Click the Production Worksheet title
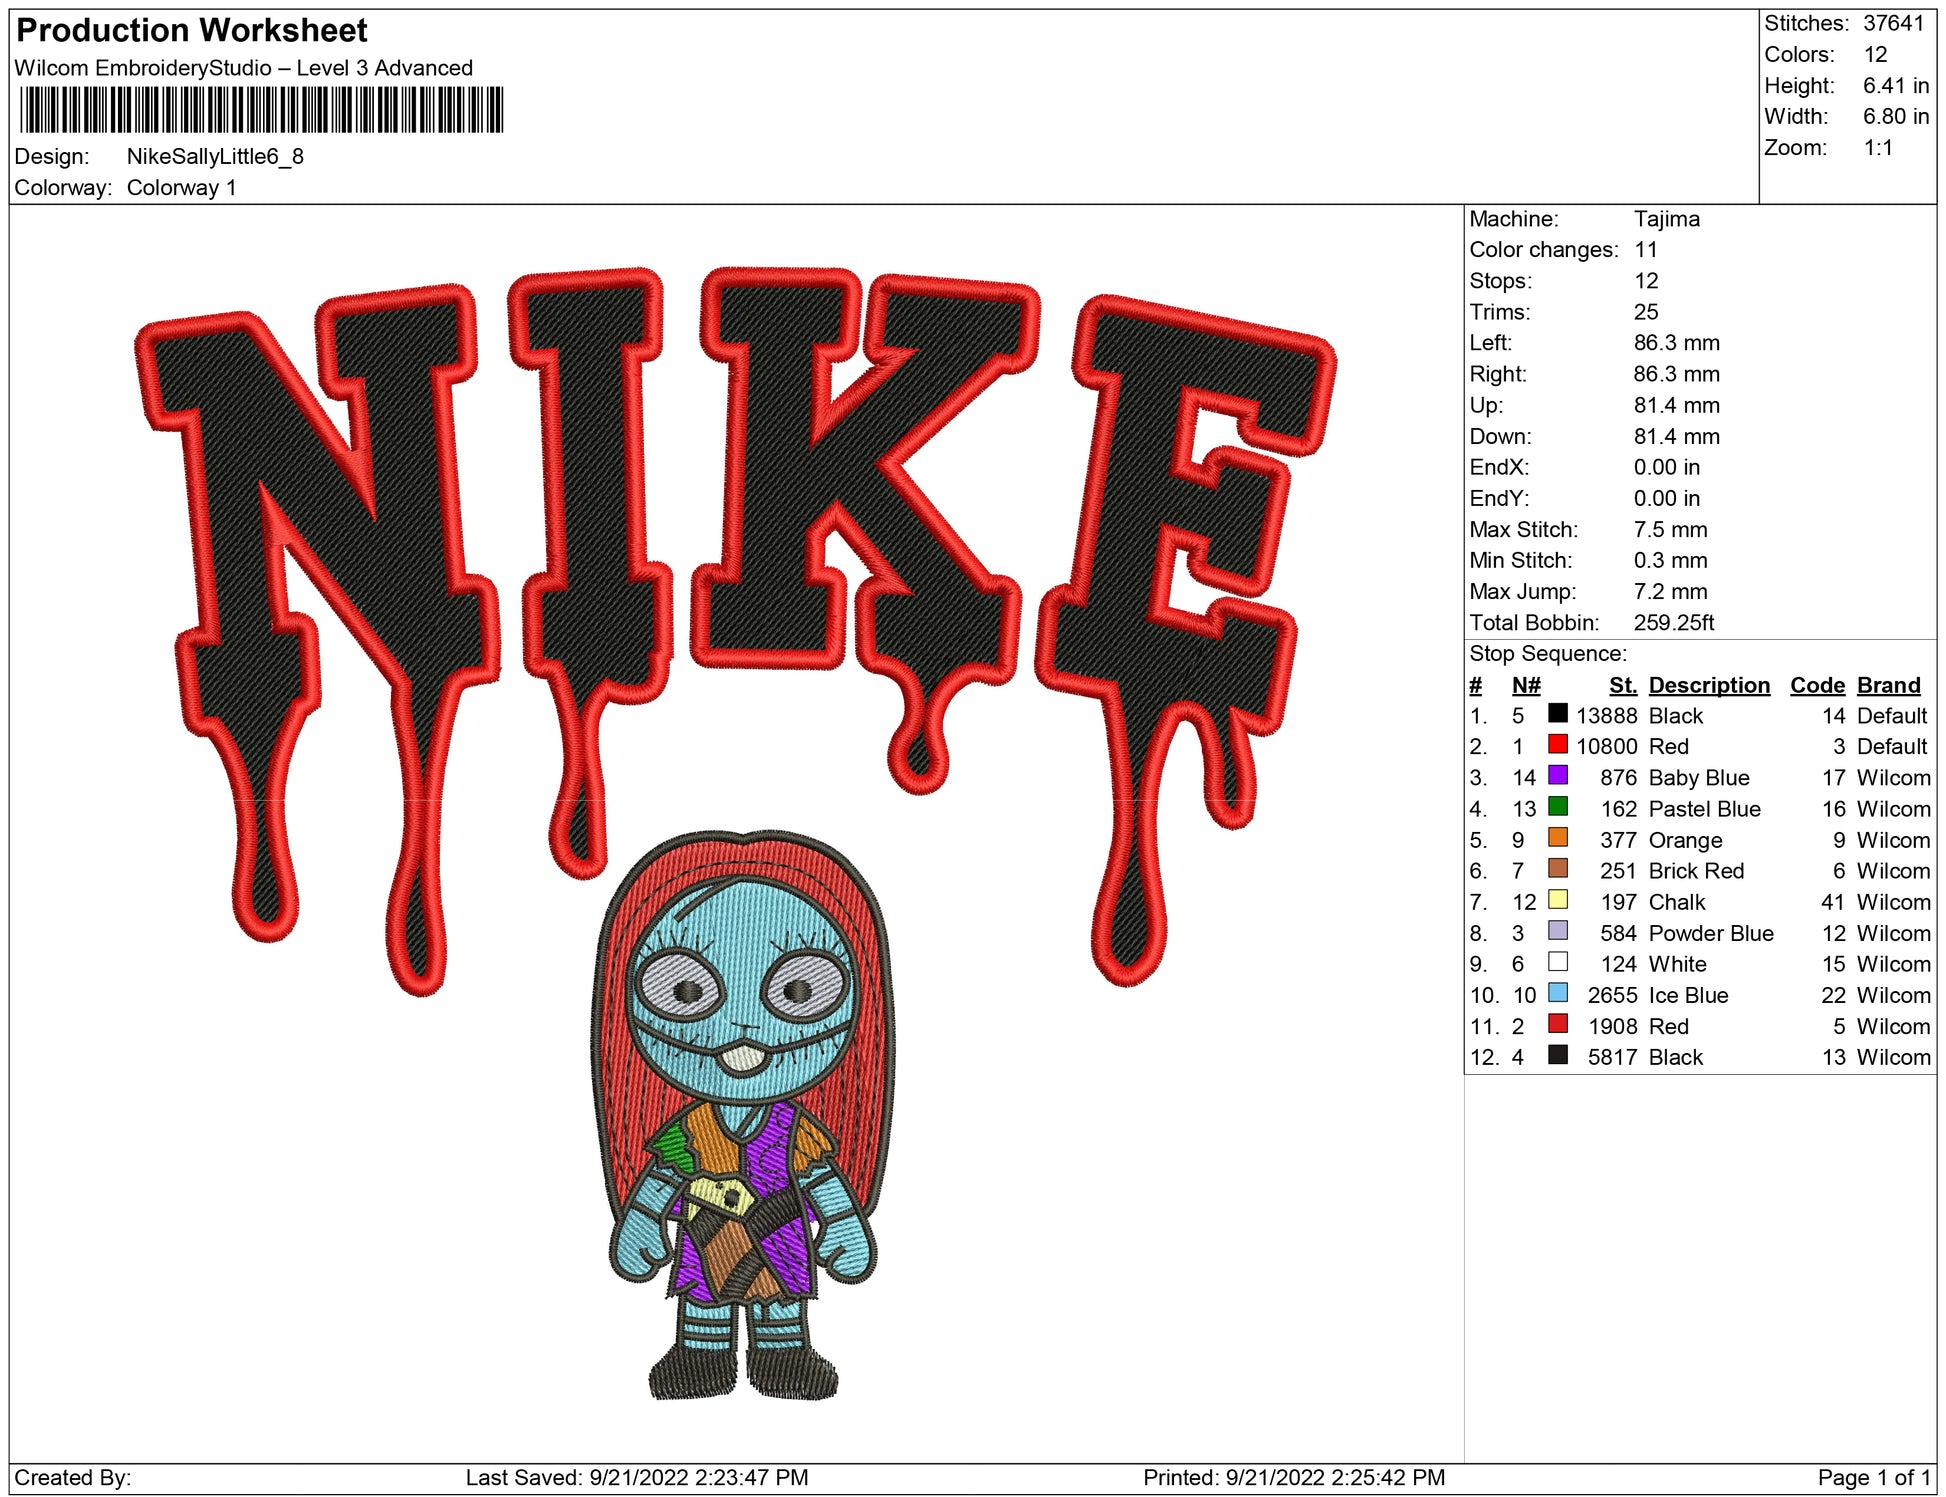1946x1497 pixels. tap(192, 31)
